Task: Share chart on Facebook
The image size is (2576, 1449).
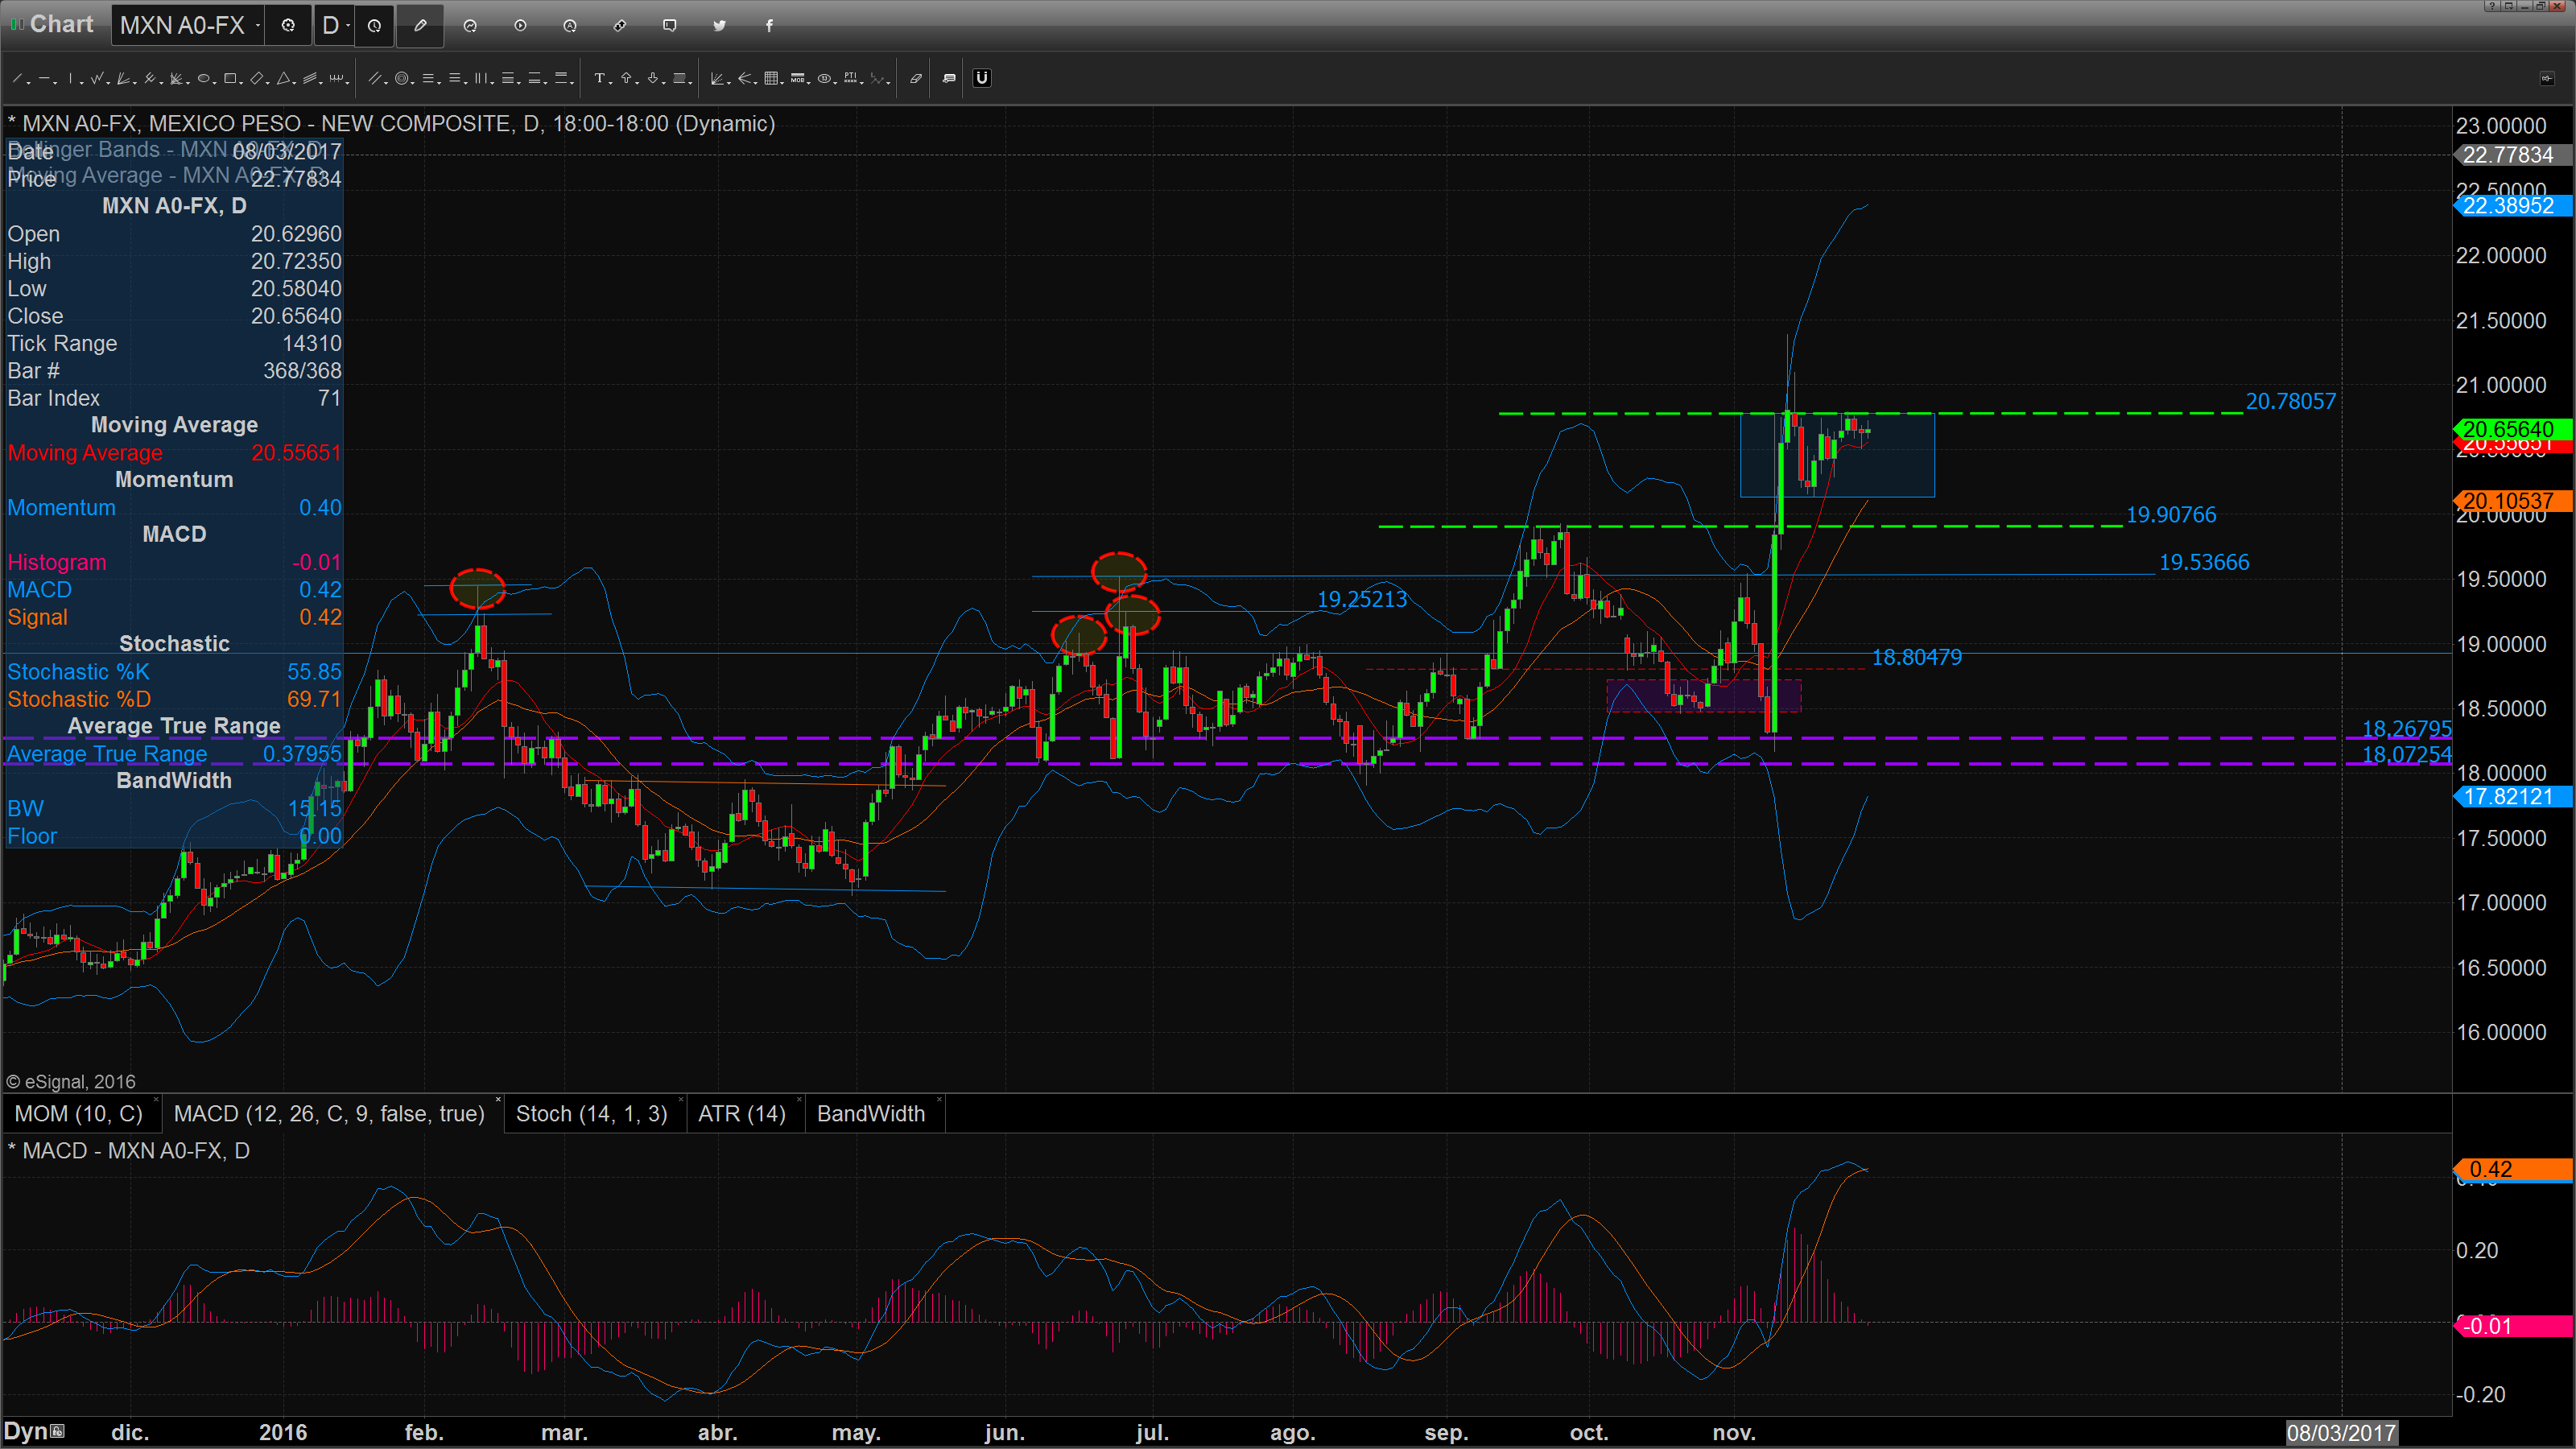Action: [769, 25]
